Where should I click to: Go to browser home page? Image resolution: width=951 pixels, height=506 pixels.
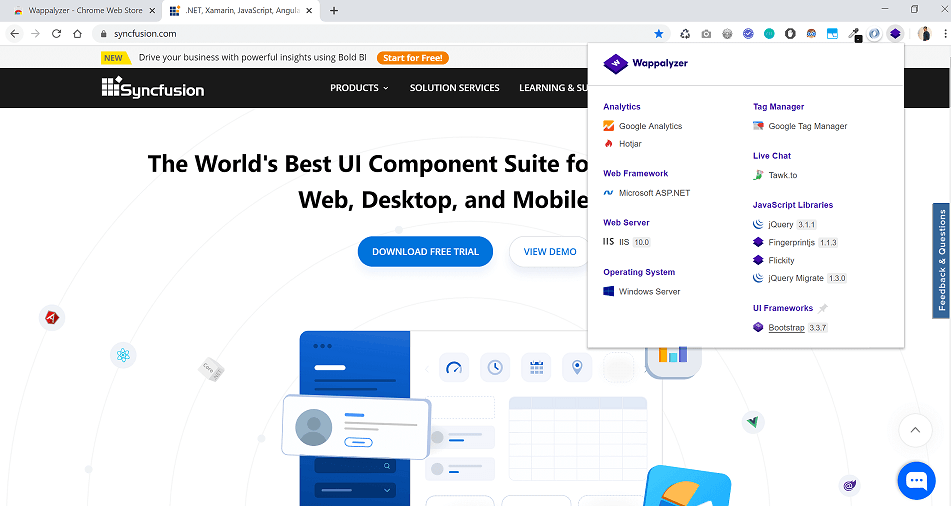pos(77,34)
